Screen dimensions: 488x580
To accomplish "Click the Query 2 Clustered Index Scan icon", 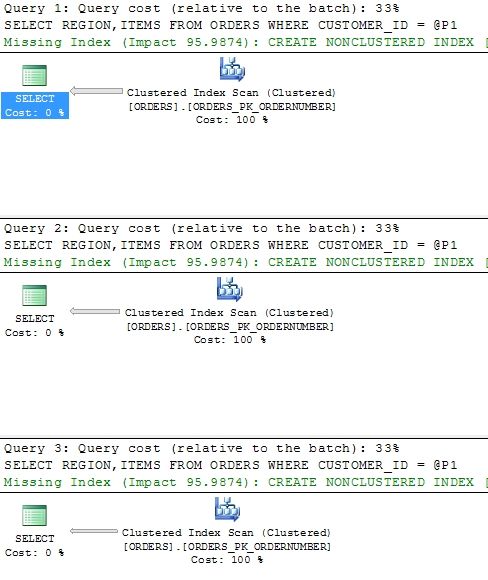I will [x=230, y=289].
